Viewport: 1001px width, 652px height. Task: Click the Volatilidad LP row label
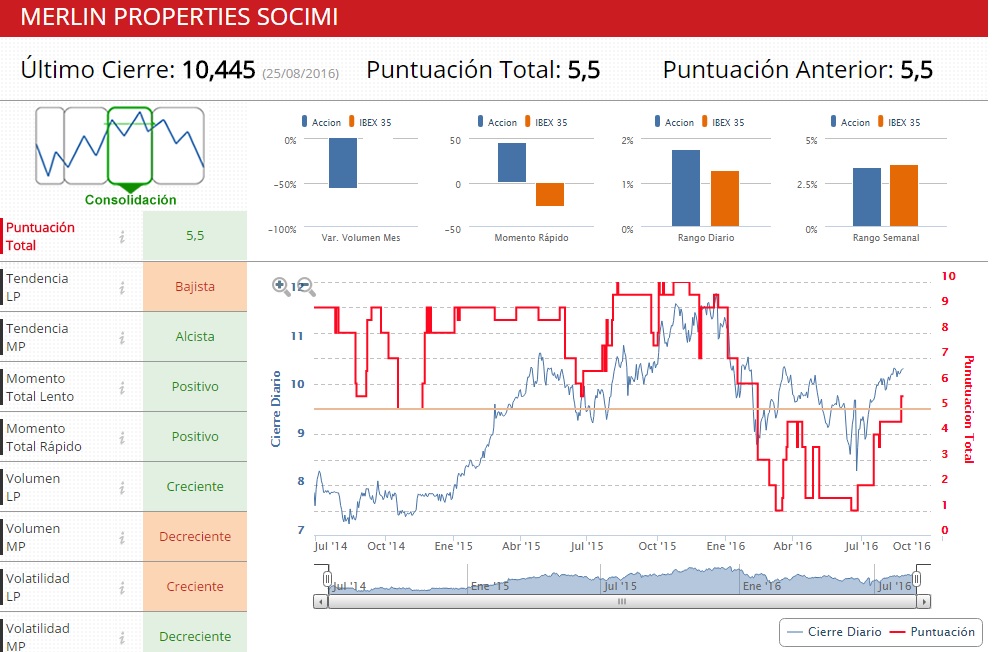(x=38, y=587)
